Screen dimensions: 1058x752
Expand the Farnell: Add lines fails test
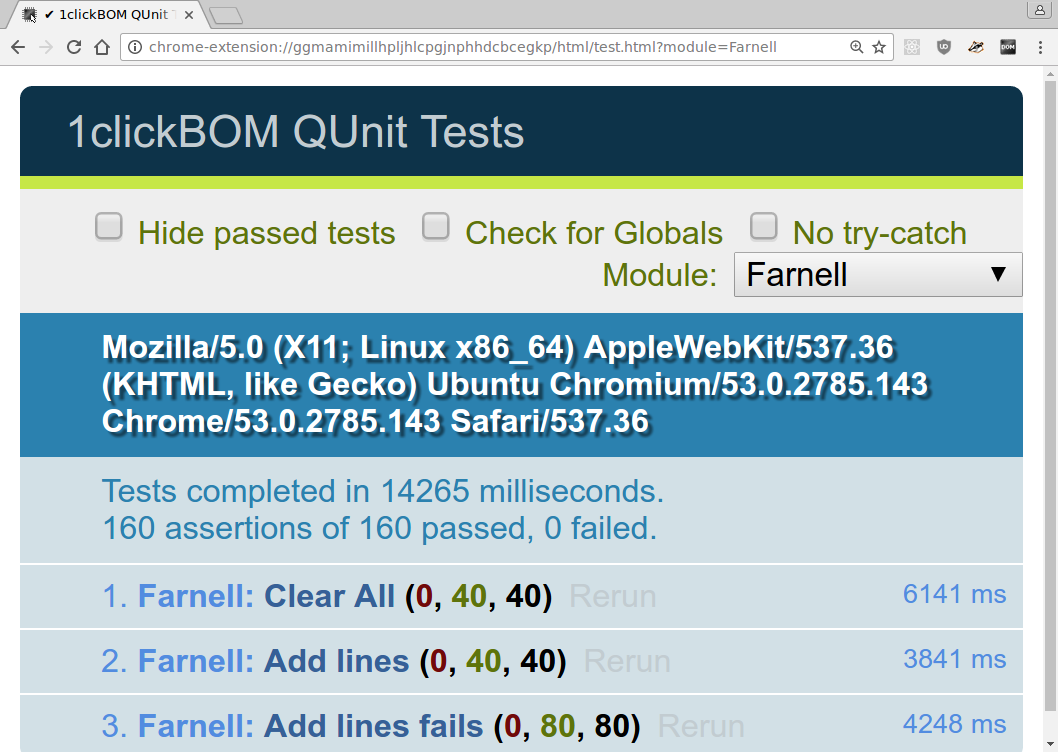373,727
